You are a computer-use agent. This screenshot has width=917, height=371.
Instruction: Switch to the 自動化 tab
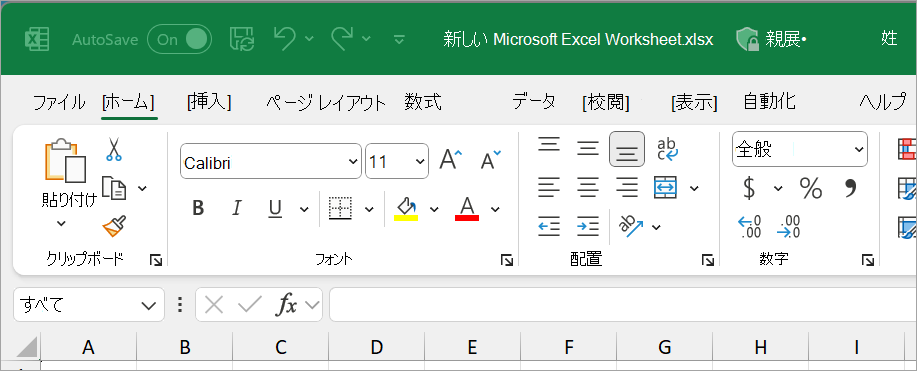coord(769,102)
